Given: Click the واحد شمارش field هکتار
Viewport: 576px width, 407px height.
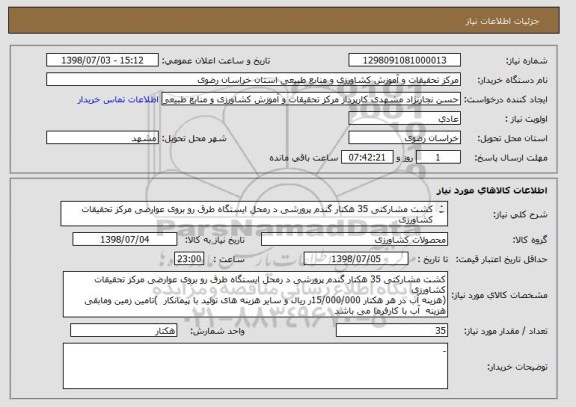Looking at the screenshot, I should pos(123,331).
